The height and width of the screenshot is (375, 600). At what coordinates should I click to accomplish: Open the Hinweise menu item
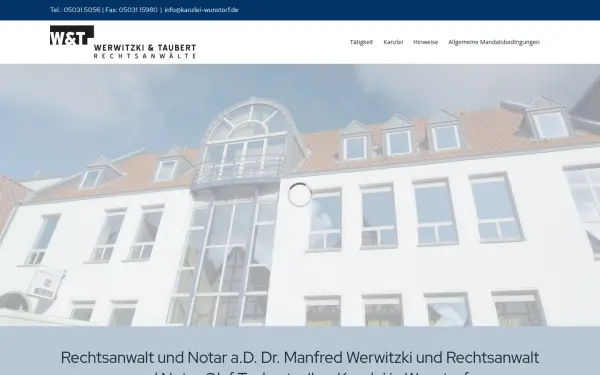tap(426, 42)
